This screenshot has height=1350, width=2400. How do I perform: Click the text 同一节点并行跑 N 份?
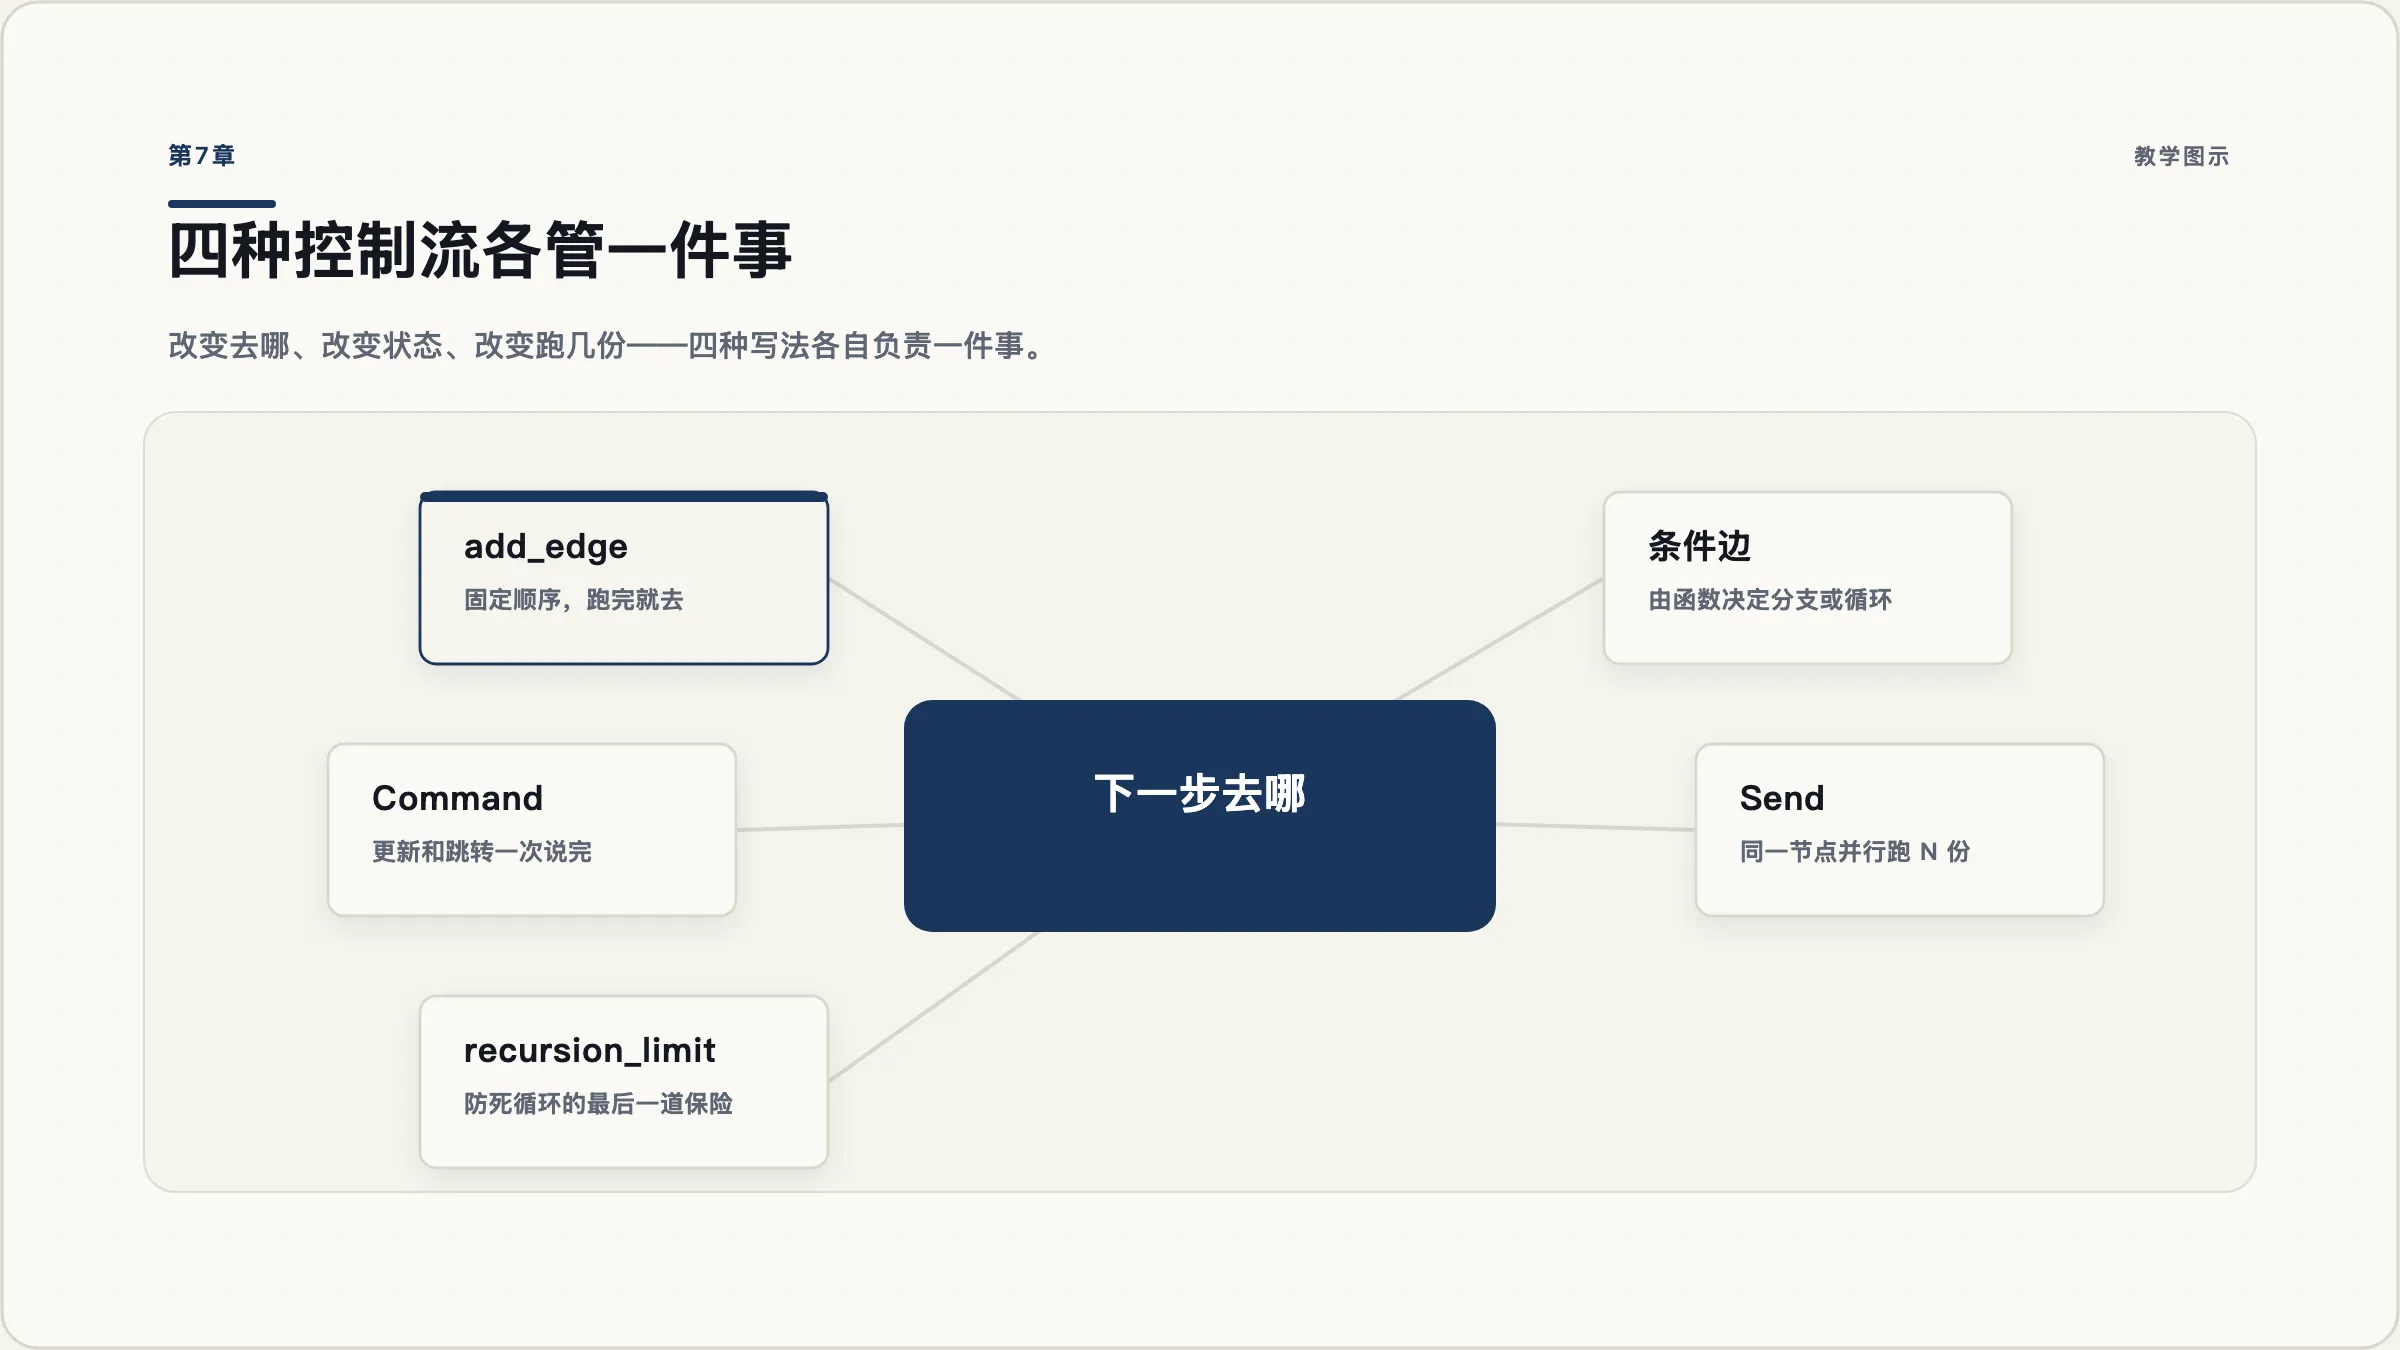[x=1855, y=852]
